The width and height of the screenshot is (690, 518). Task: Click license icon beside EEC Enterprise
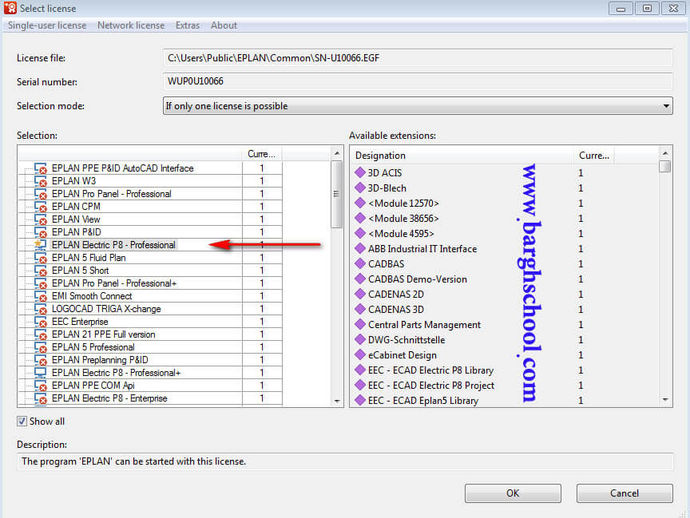41,322
